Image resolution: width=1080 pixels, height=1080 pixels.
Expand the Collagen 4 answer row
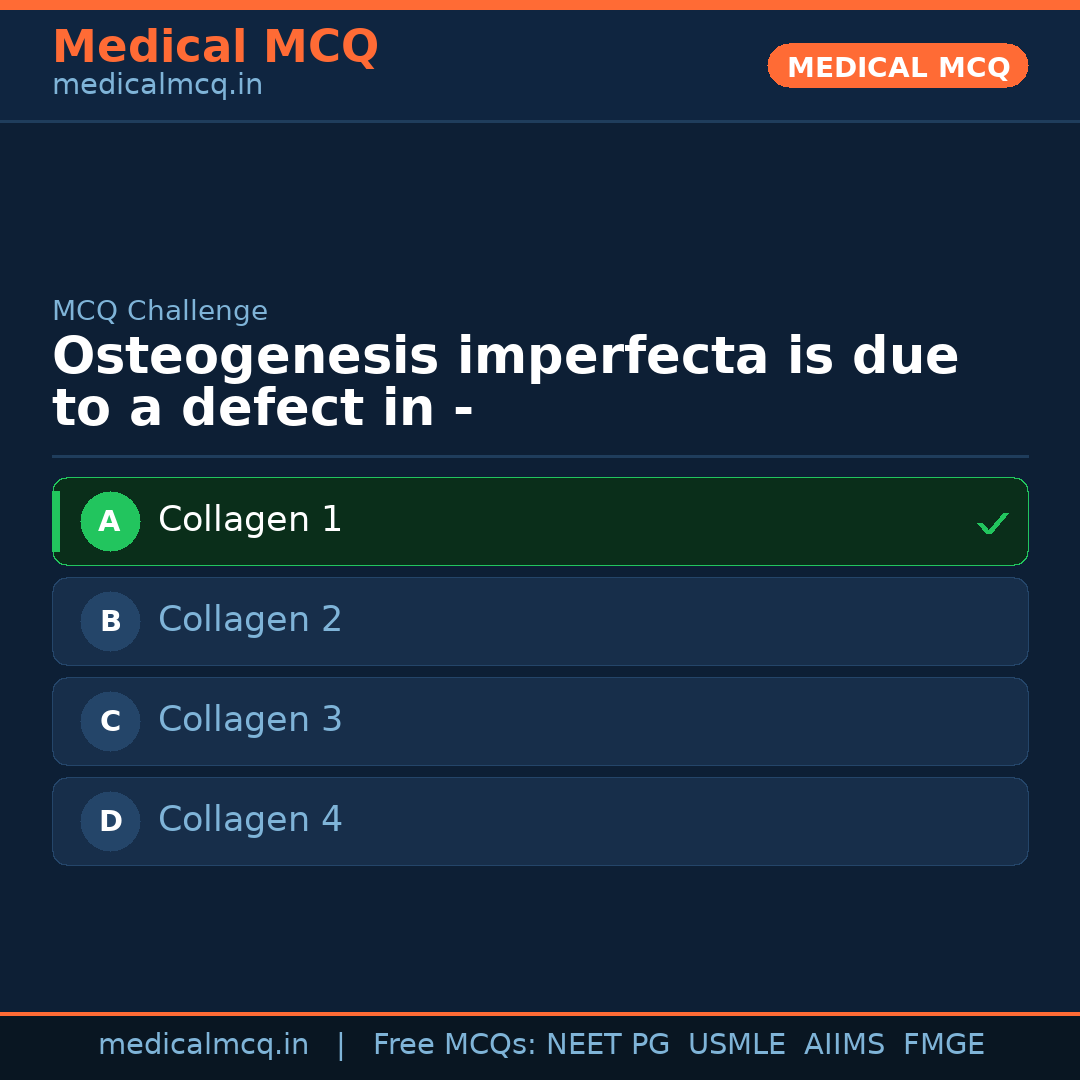540,821
